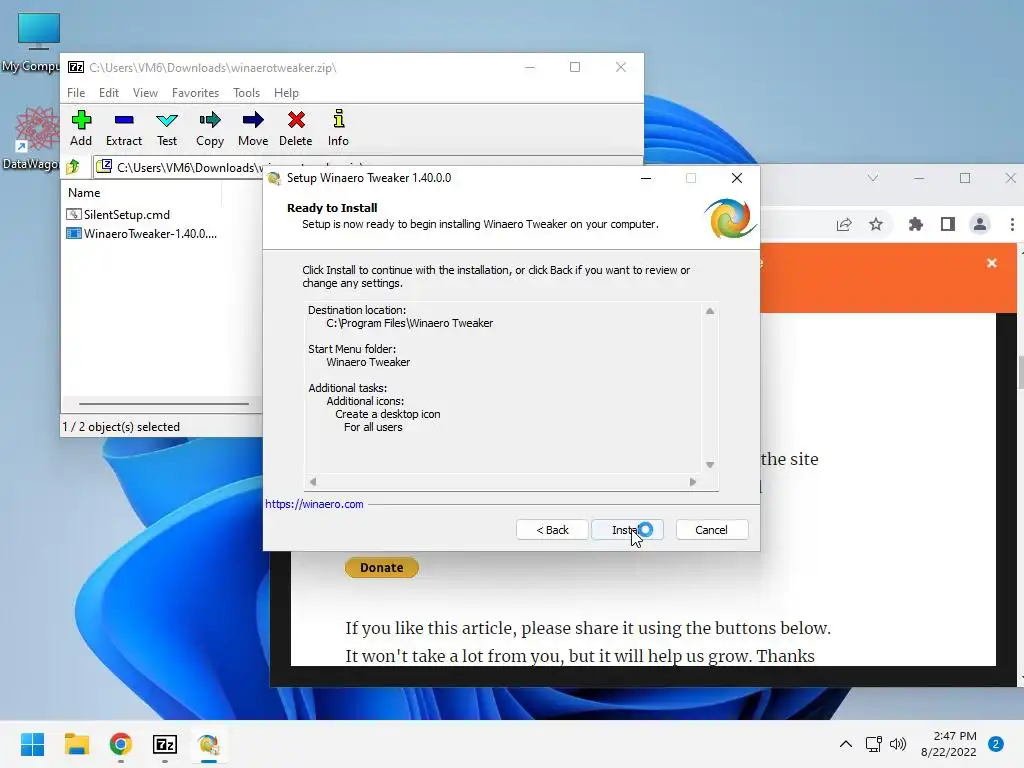The height and width of the screenshot is (768, 1024).
Task: Open the Tools menu in 7-Zip
Action: [246, 93]
